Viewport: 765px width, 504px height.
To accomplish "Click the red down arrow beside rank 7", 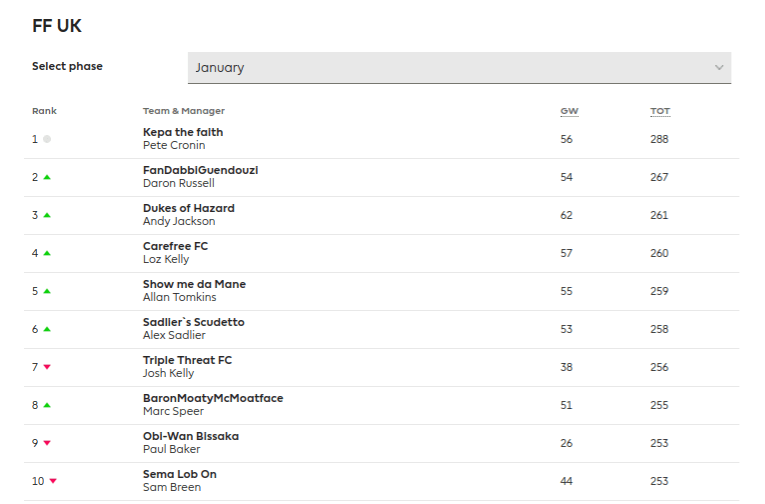I will (x=47, y=367).
